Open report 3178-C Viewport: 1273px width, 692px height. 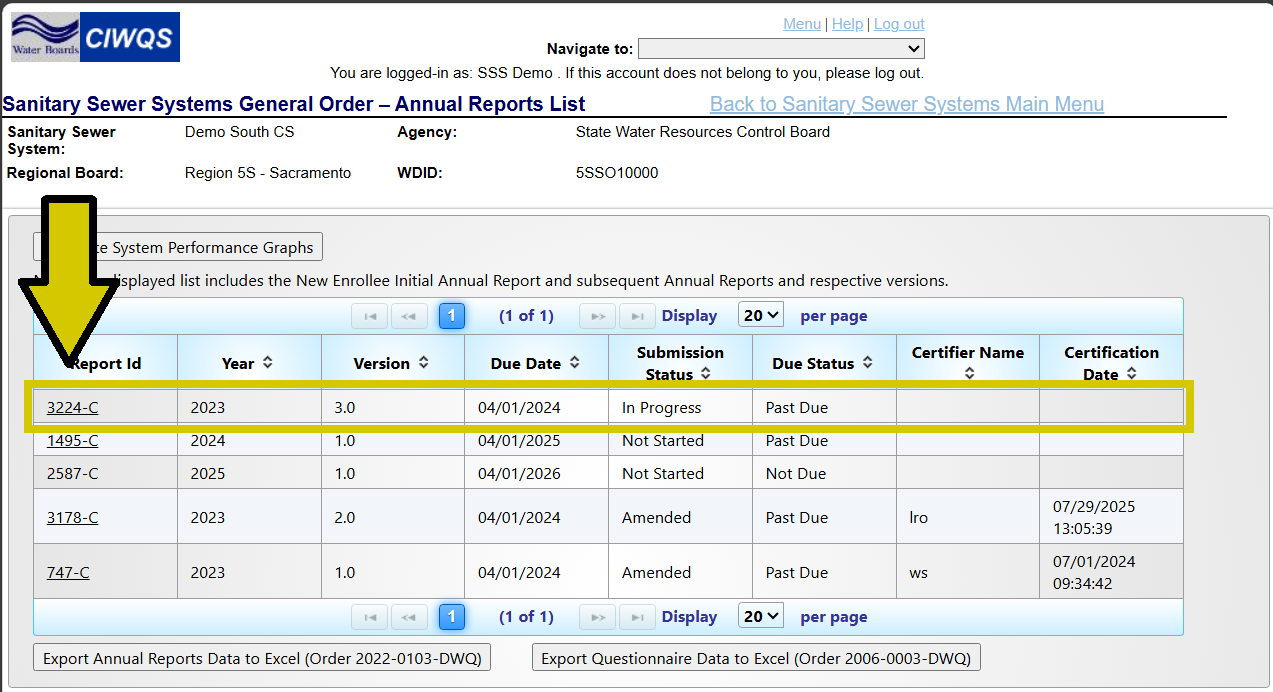tap(72, 517)
